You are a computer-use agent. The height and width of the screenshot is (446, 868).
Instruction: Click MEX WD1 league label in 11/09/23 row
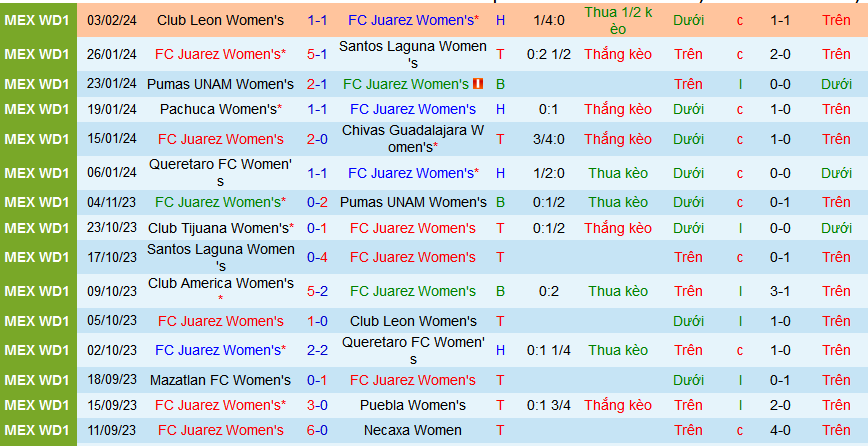coord(37,430)
